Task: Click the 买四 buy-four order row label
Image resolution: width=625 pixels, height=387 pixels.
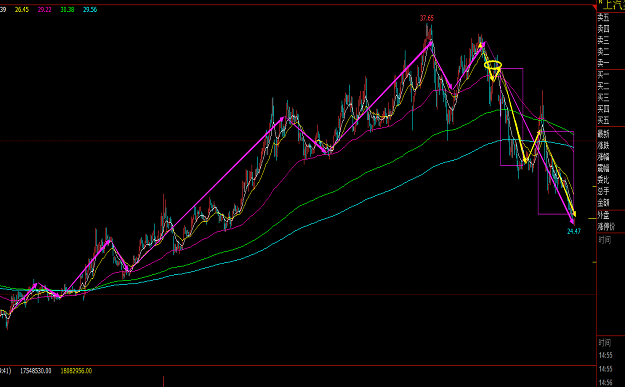Action: coord(603,109)
